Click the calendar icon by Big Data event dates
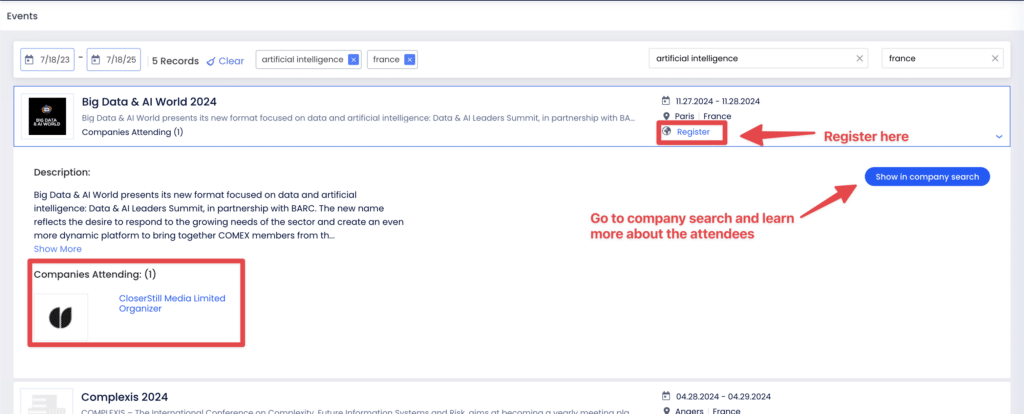This screenshot has width=1024, height=414. (666, 101)
